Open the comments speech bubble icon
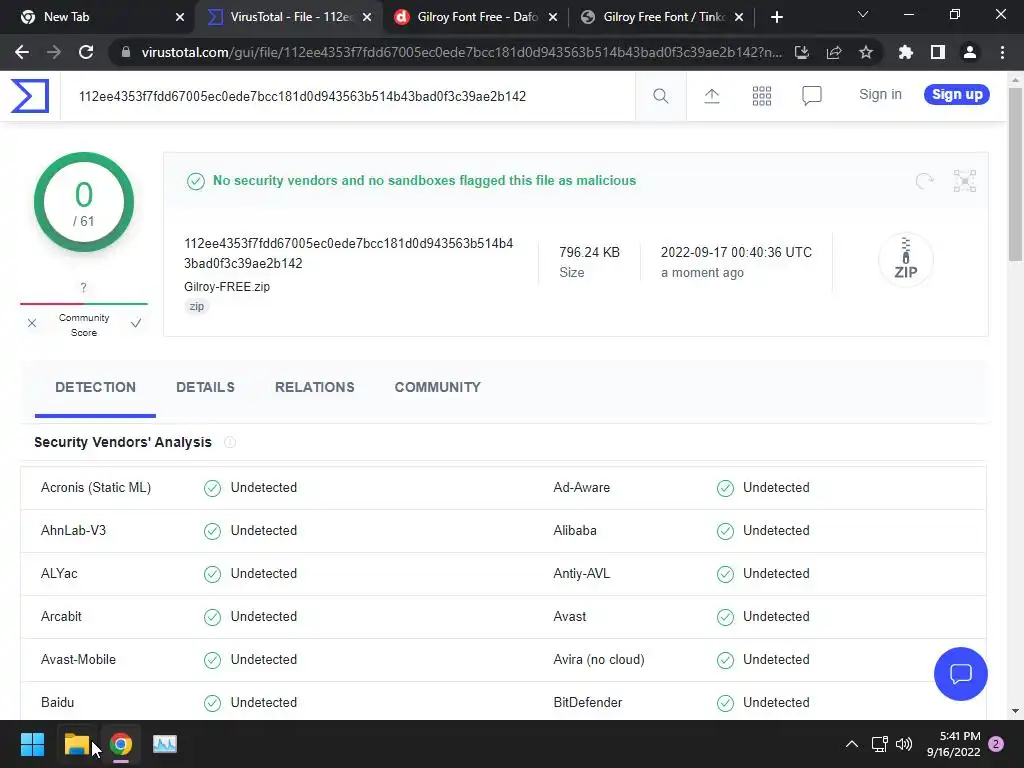This screenshot has height=768, width=1024. (812, 96)
